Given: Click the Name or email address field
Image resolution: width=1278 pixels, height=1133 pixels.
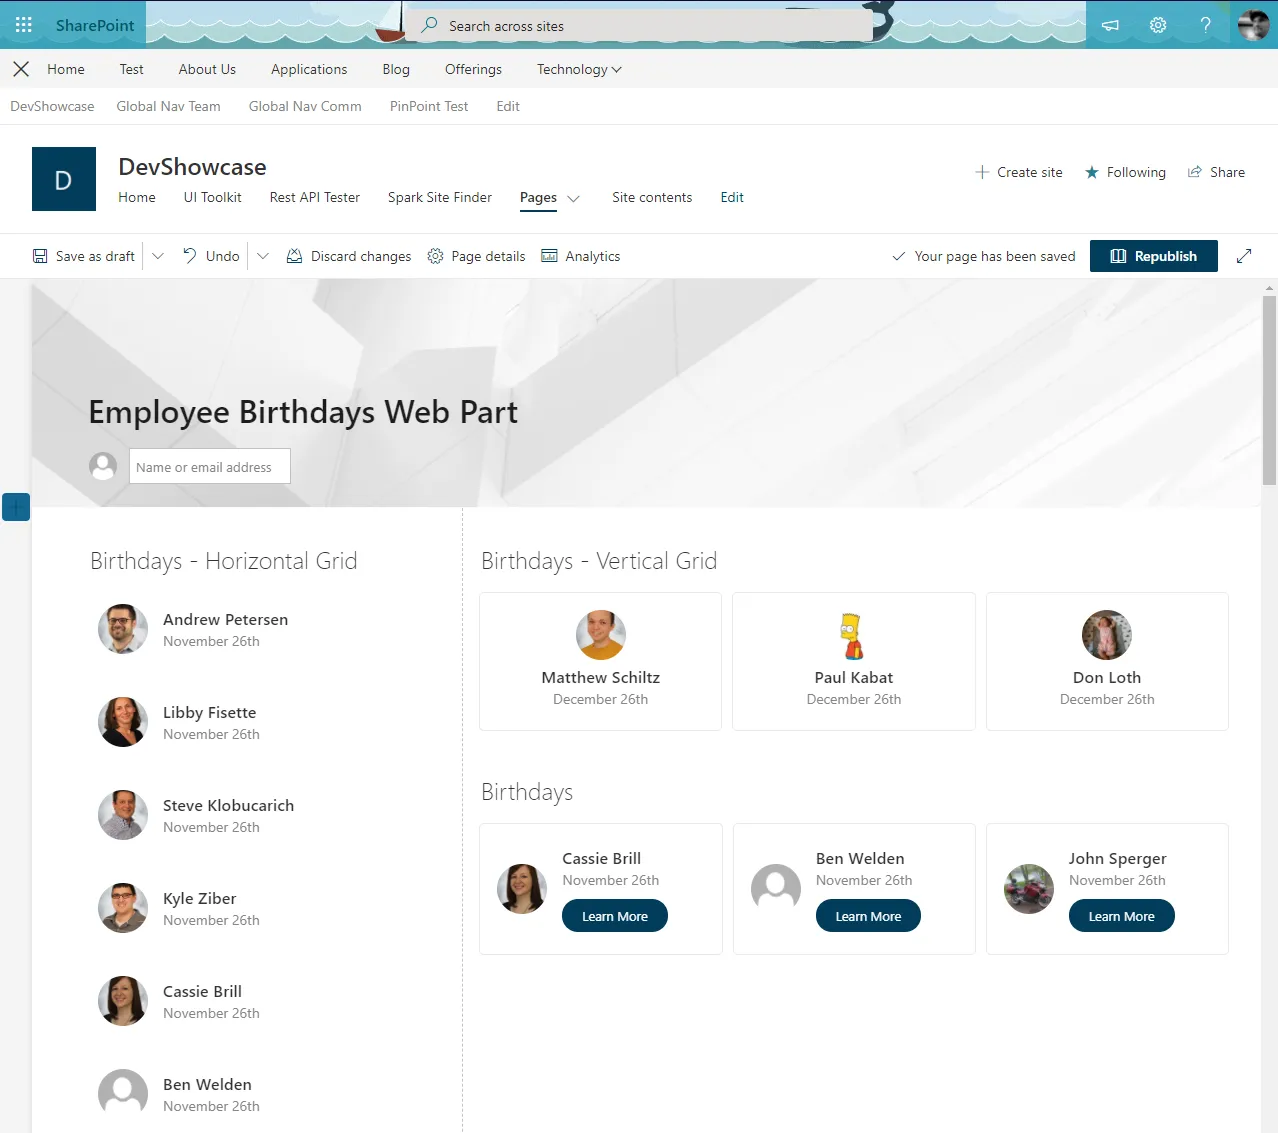Looking at the screenshot, I should point(210,466).
